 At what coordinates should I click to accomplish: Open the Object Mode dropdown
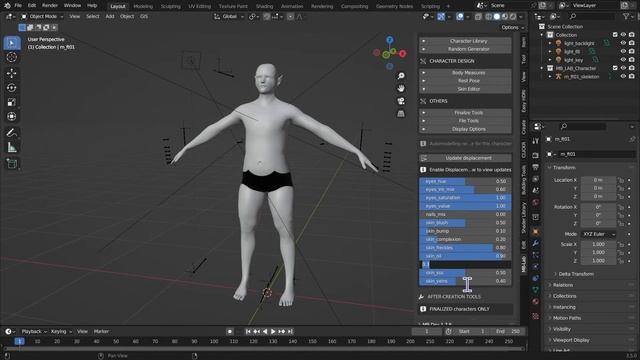(42, 17)
